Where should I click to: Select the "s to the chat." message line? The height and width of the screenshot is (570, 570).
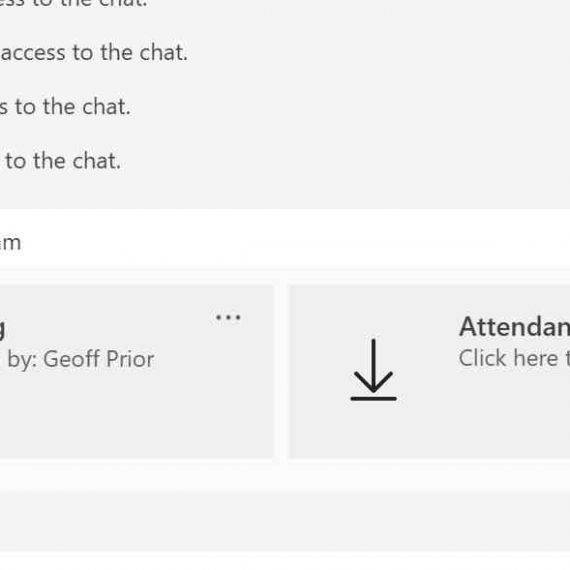[x=65, y=107]
